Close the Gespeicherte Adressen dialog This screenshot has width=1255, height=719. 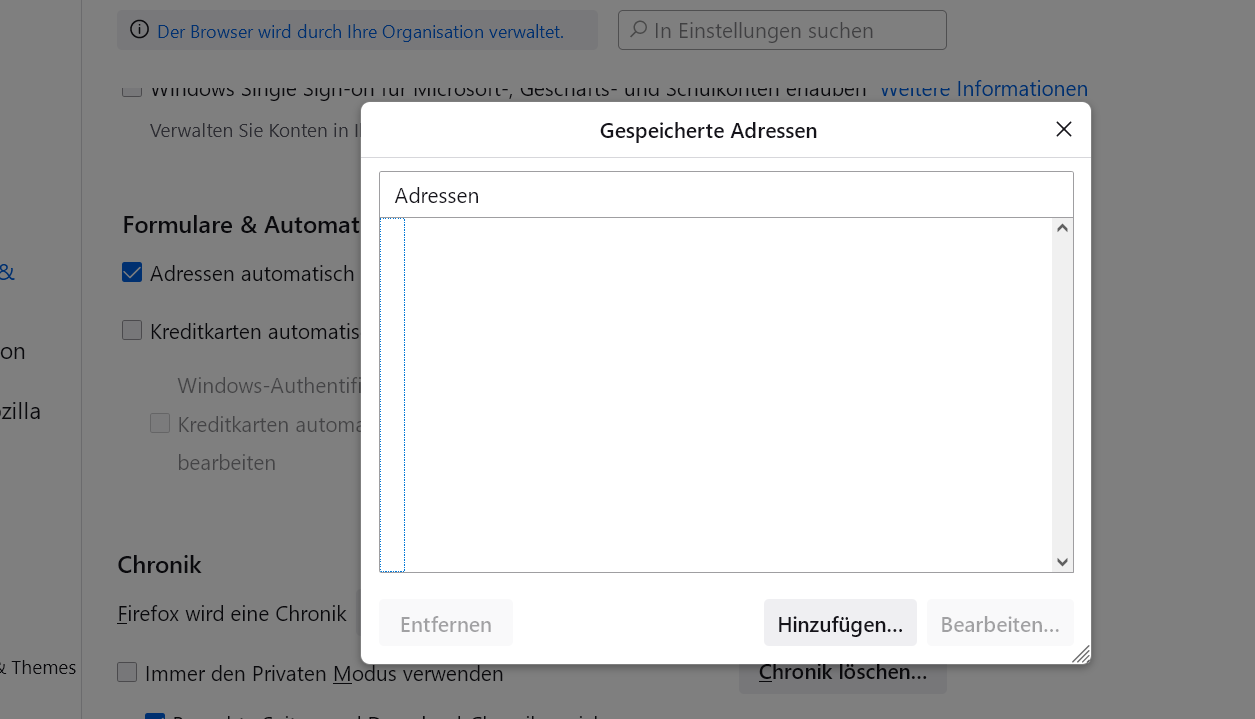tap(1063, 129)
